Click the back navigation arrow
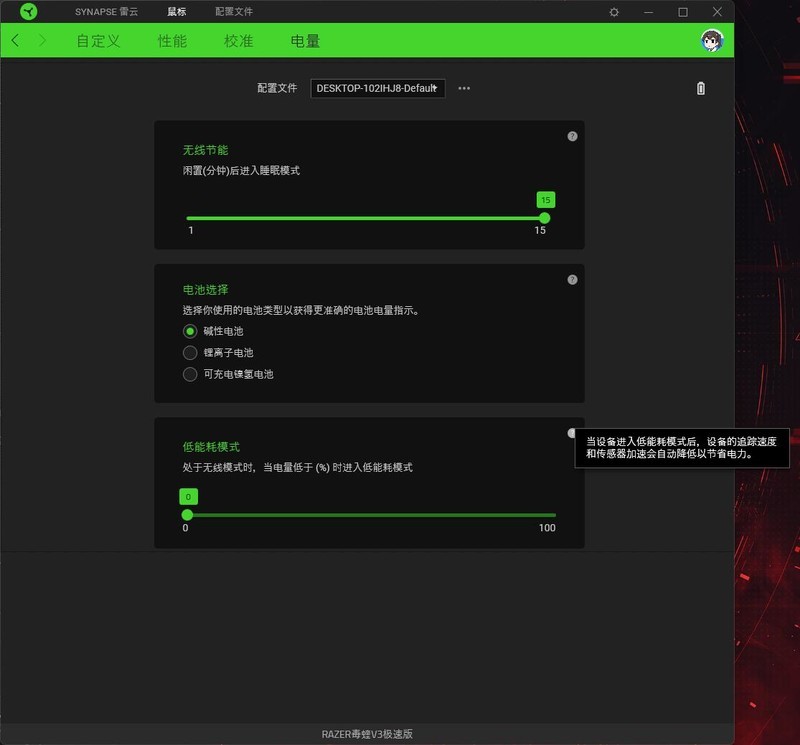This screenshot has width=800, height=745. point(15,41)
